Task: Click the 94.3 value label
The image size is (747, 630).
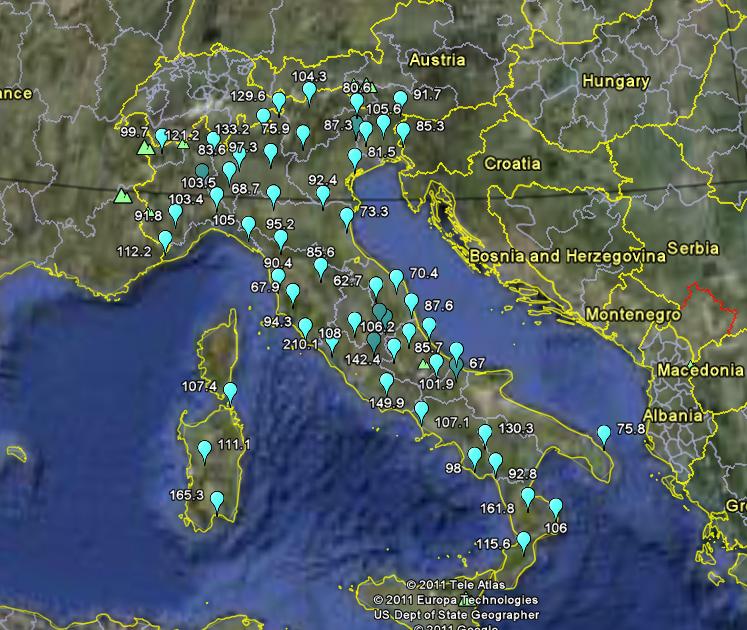Action: (278, 322)
